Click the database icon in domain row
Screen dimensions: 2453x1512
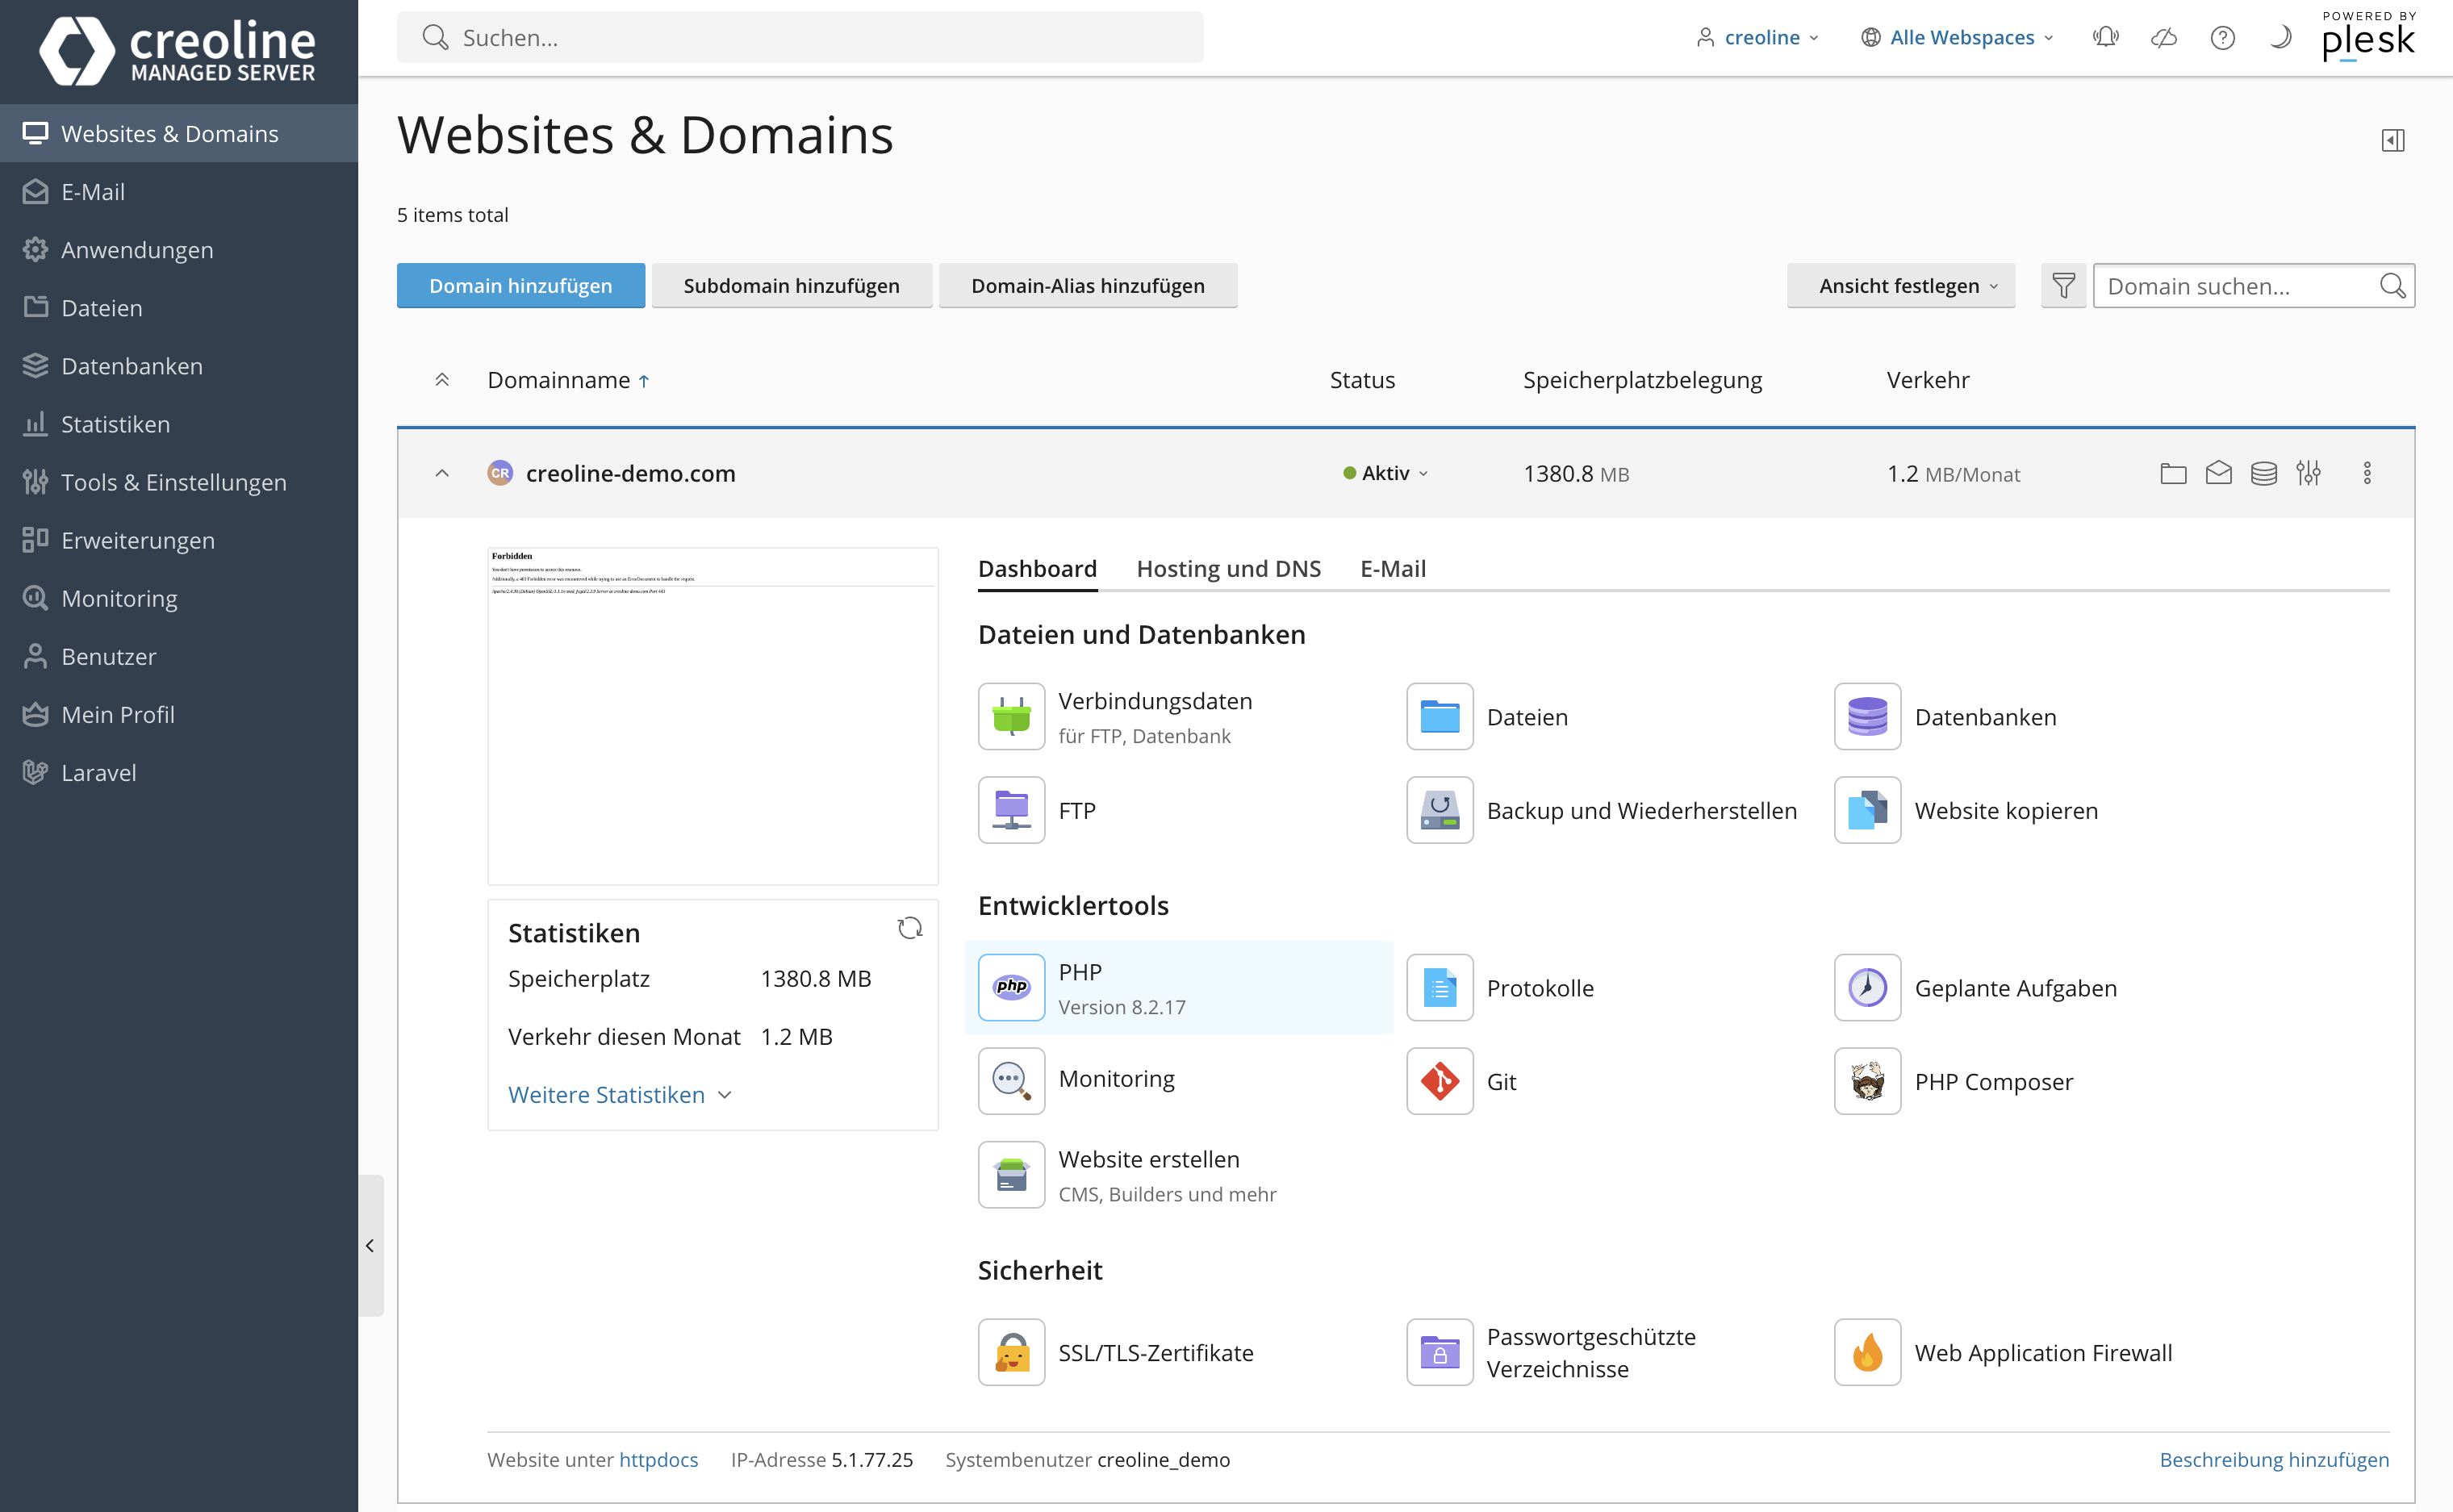tap(2264, 473)
